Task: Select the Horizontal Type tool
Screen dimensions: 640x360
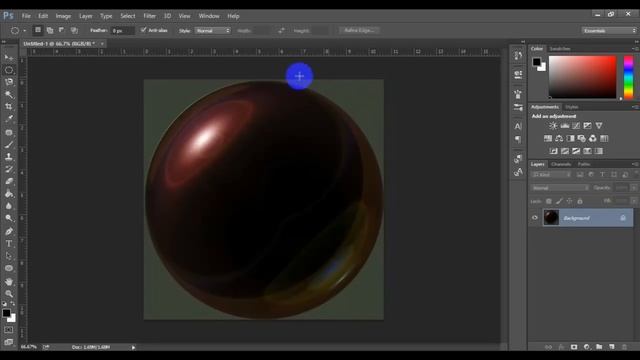Action: (9, 244)
